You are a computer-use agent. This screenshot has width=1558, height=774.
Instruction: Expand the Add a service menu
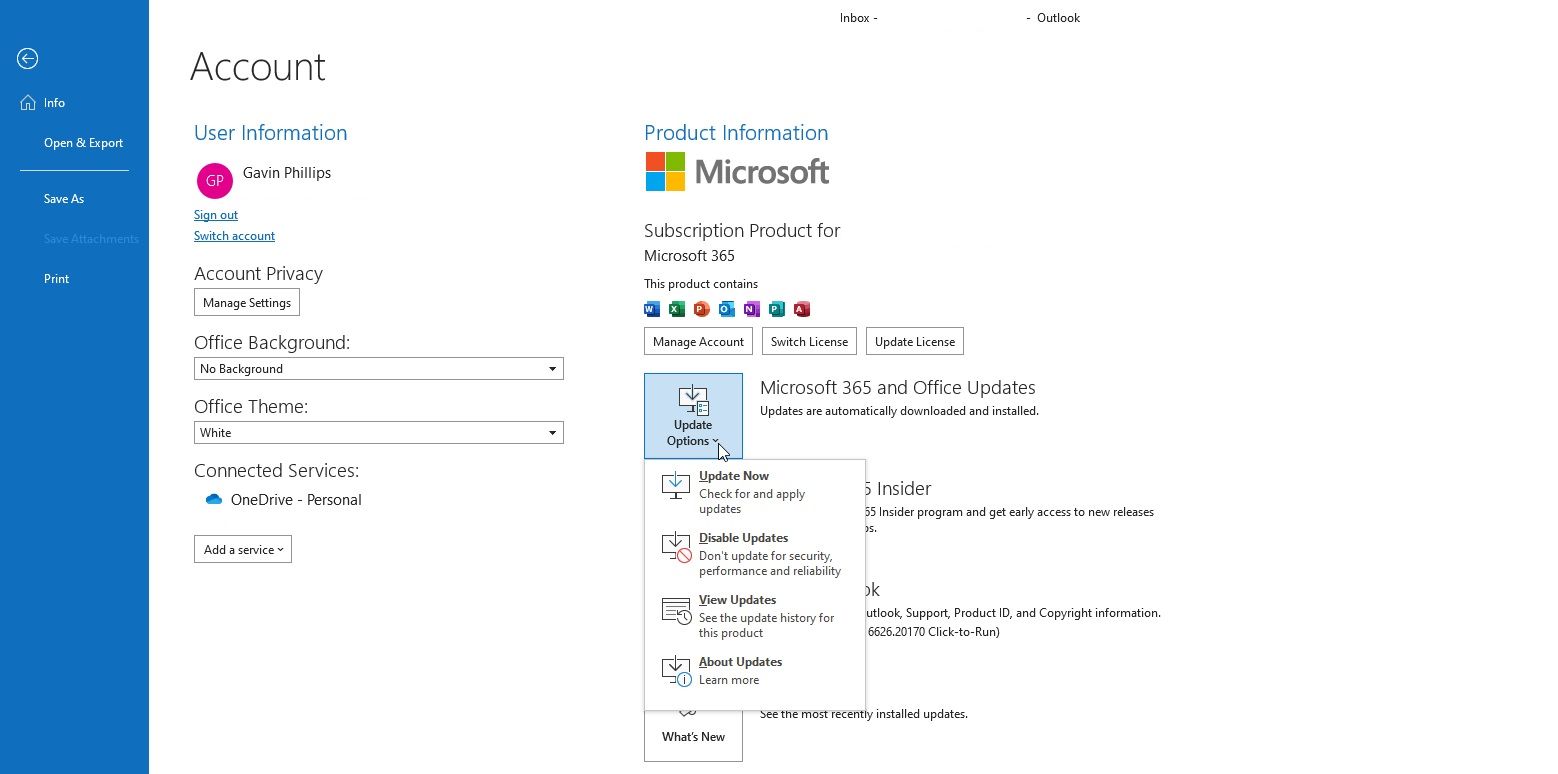(242, 549)
